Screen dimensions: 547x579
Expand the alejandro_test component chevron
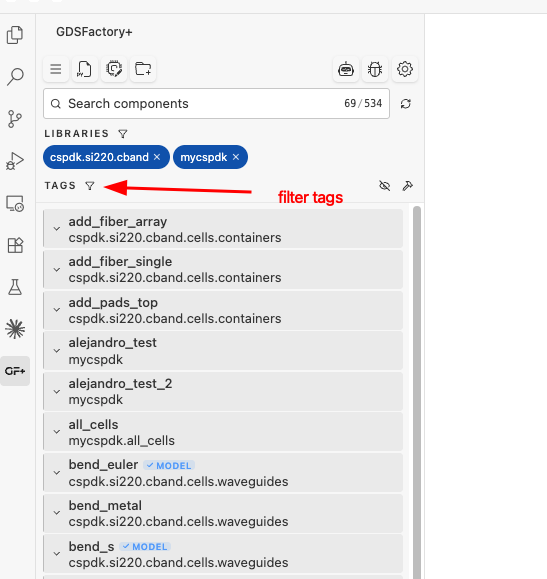click(x=57, y=350)
